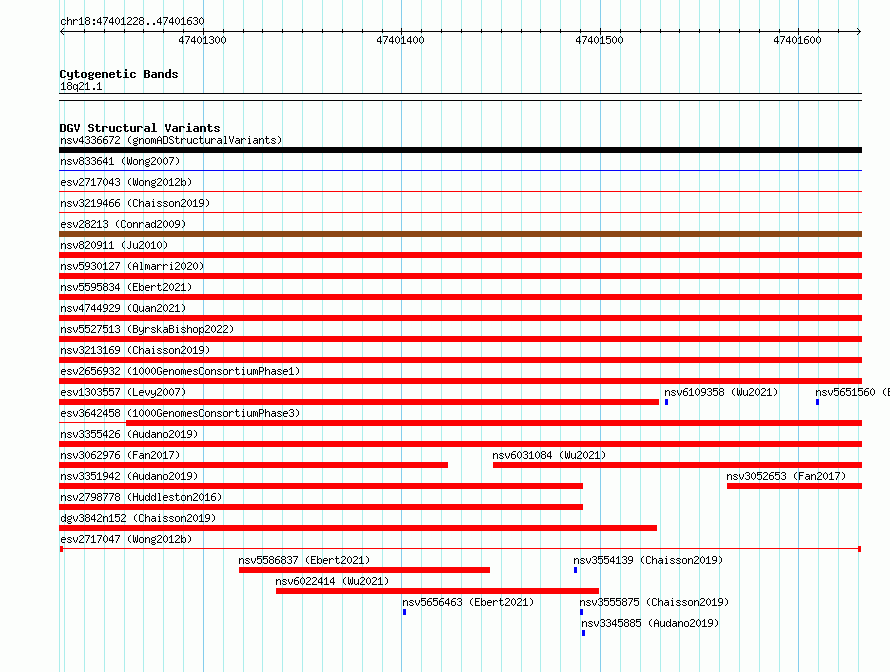Open variant nsv4744929 (Quan2021)
Screen dimensions: 890x672
point(123,308)
